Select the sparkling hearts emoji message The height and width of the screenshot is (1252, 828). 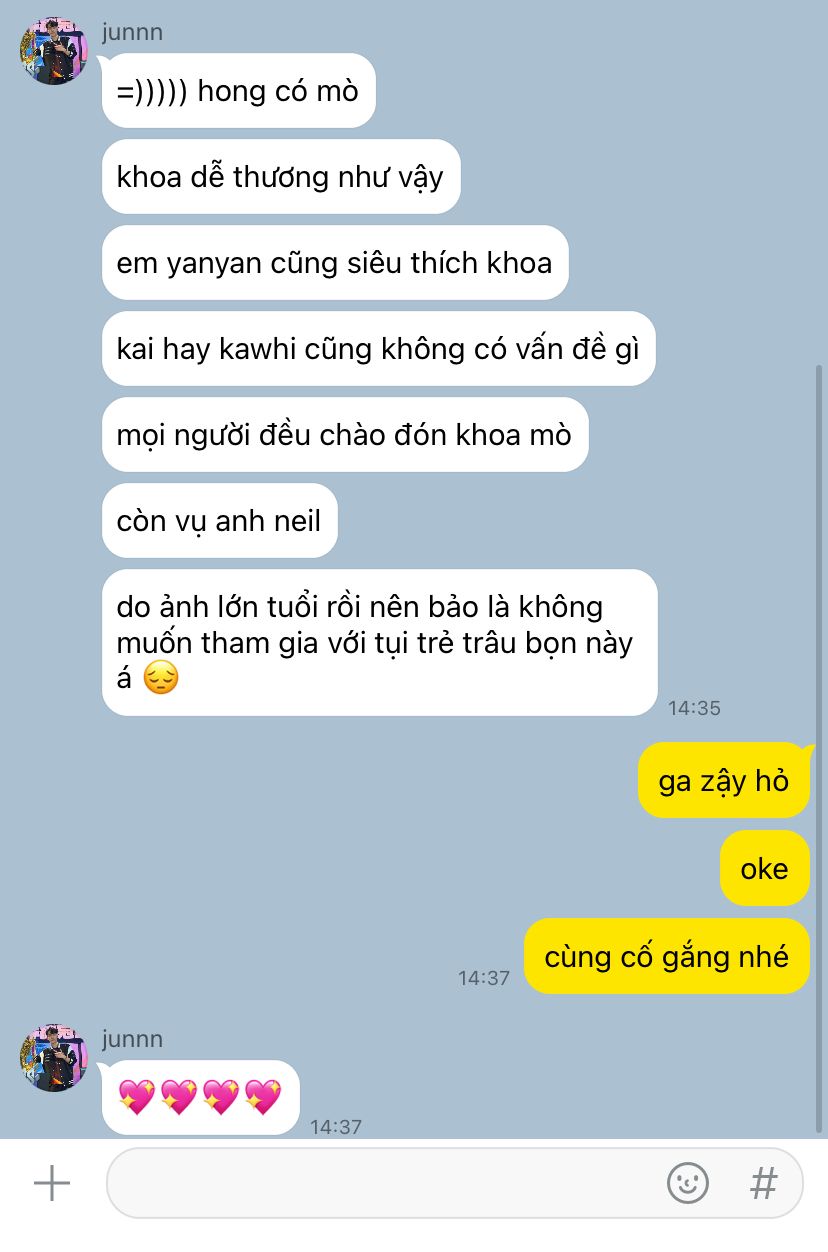tap(200, 1097)
